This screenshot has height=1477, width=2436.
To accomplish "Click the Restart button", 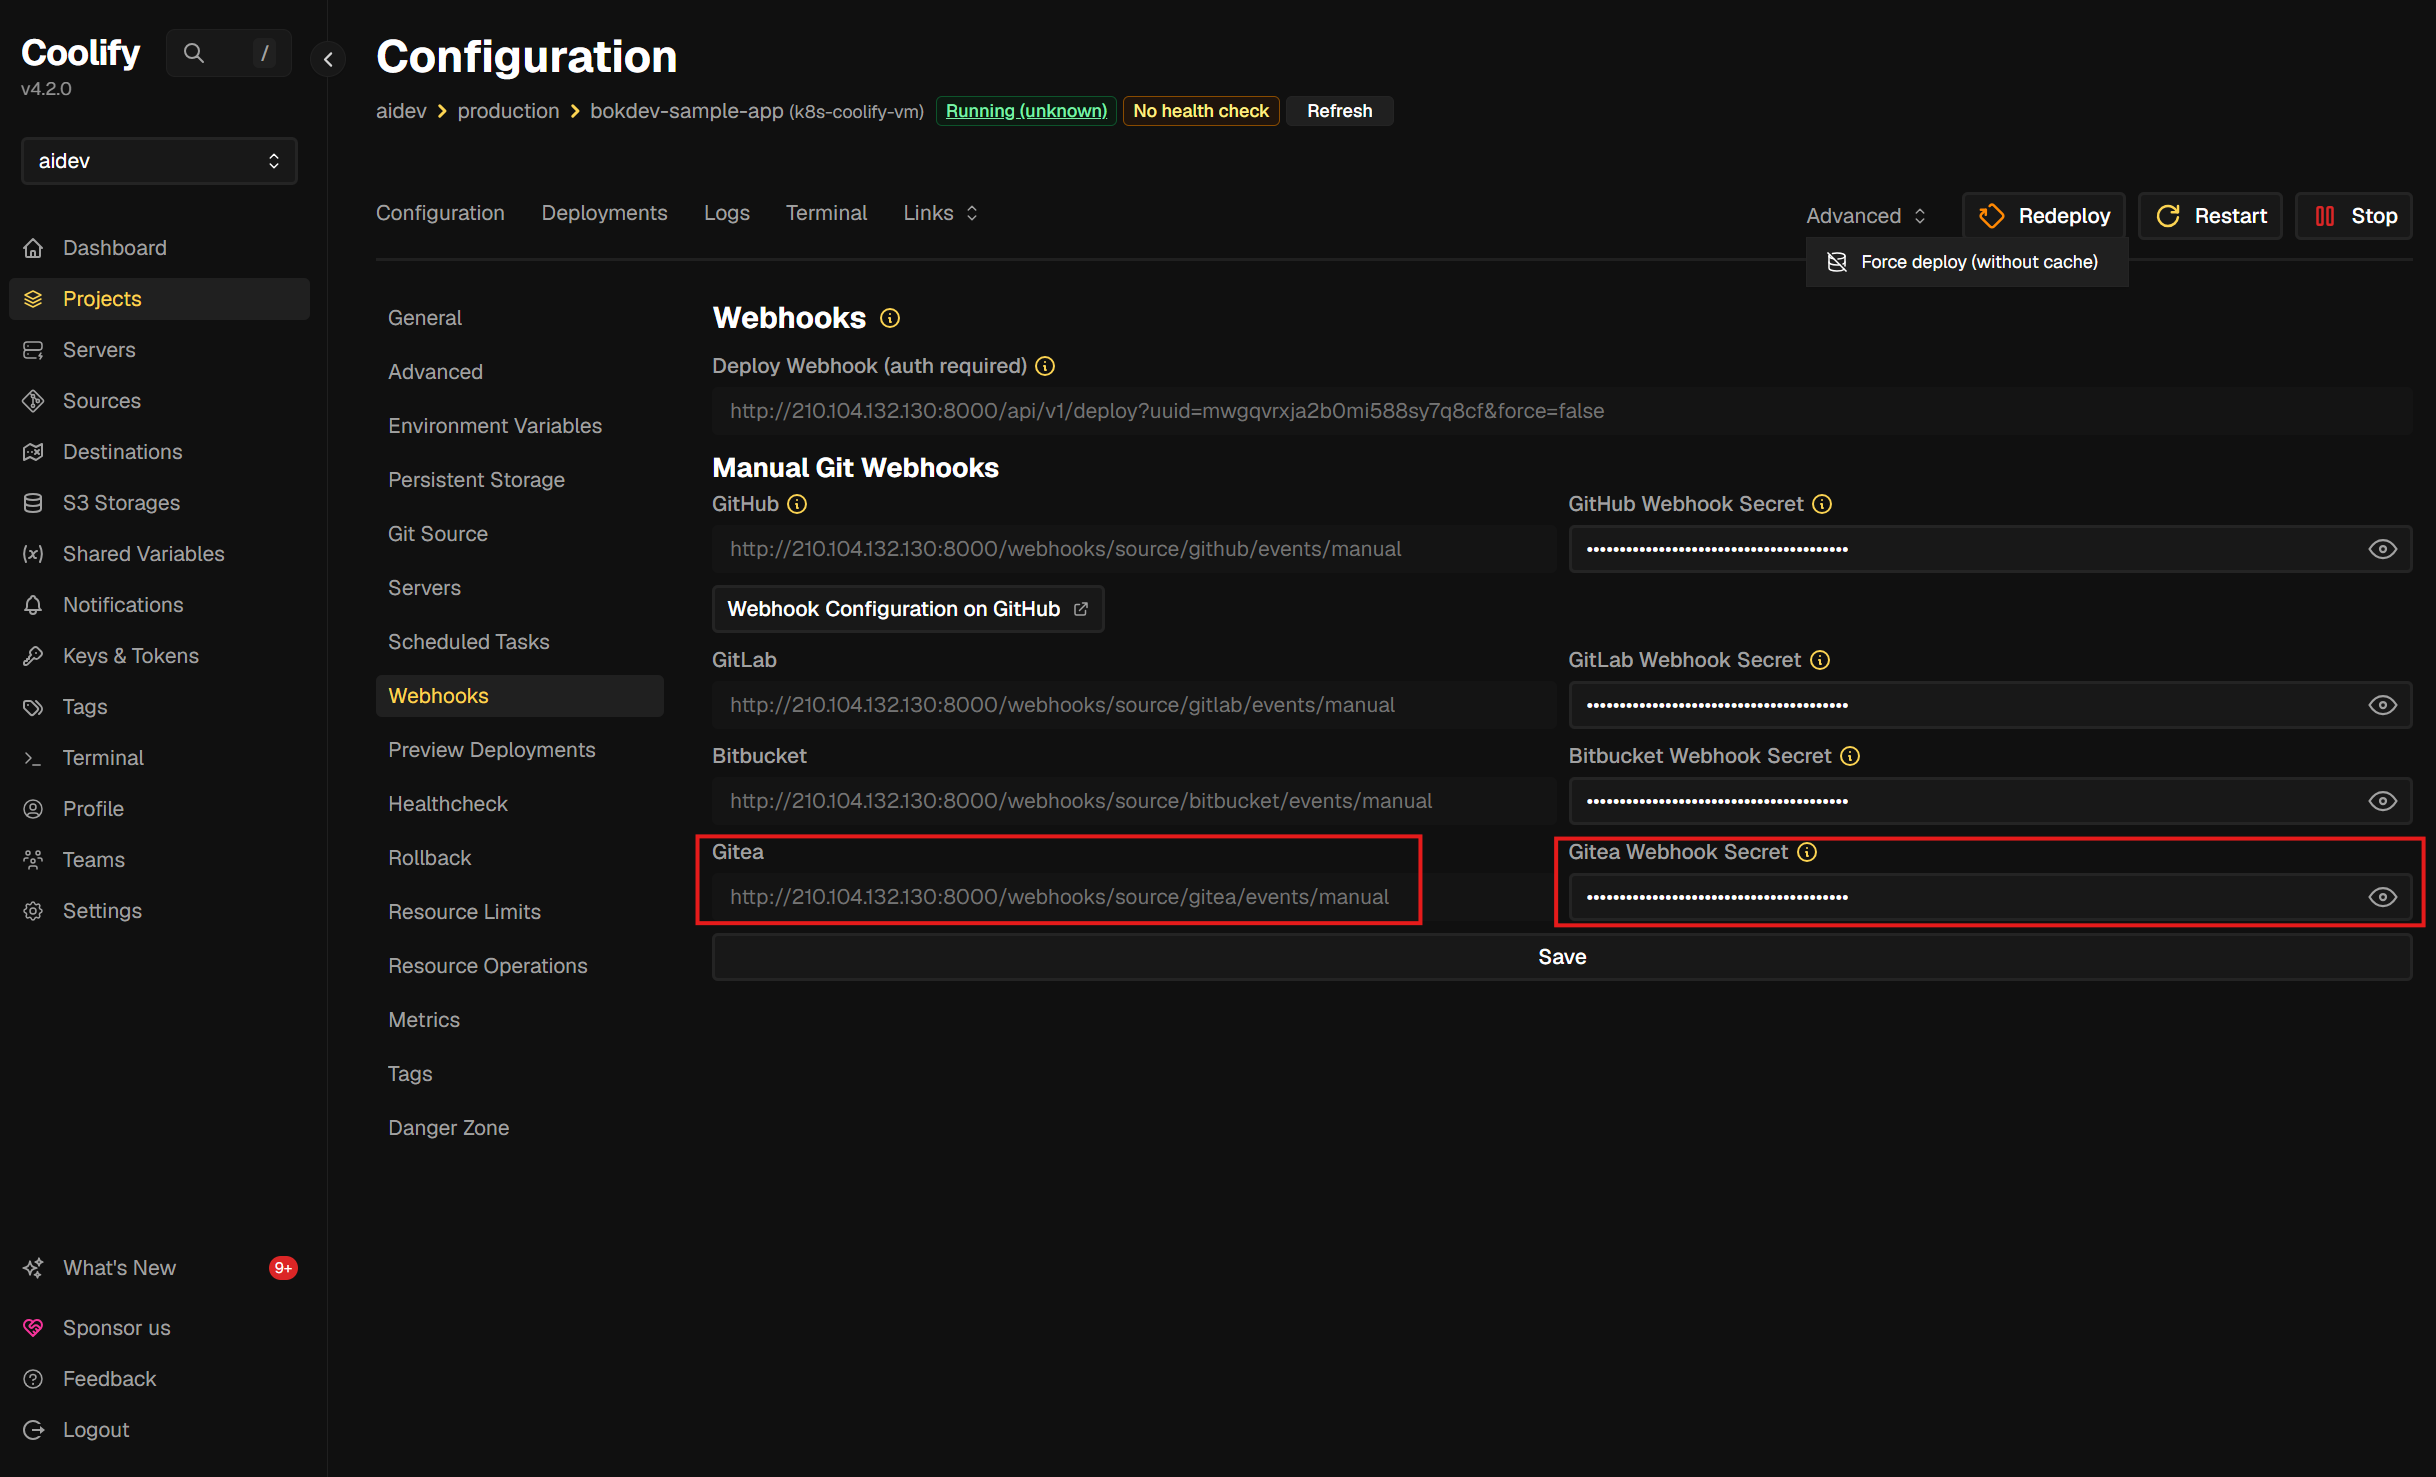I will coord(2210,216).
